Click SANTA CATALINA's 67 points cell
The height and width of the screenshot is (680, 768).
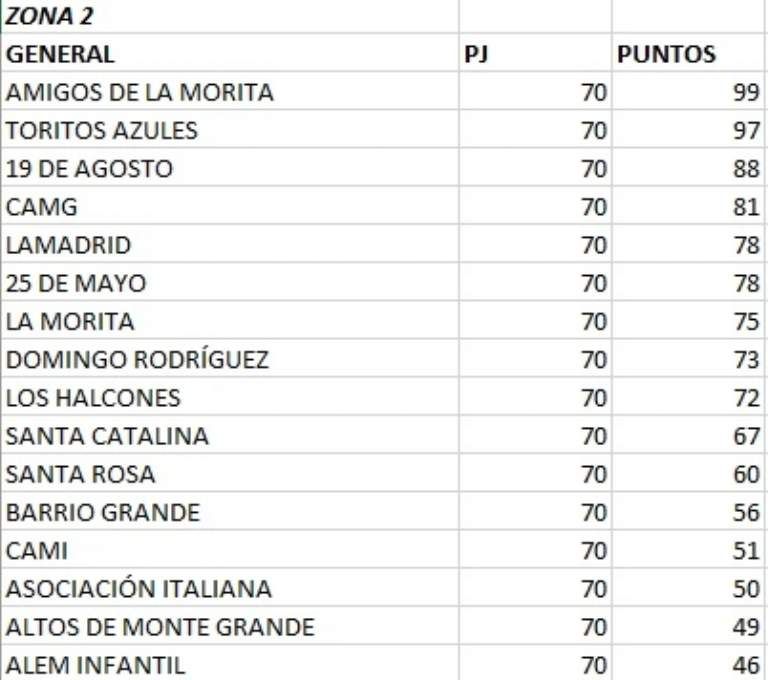click(x=745, y=436)
